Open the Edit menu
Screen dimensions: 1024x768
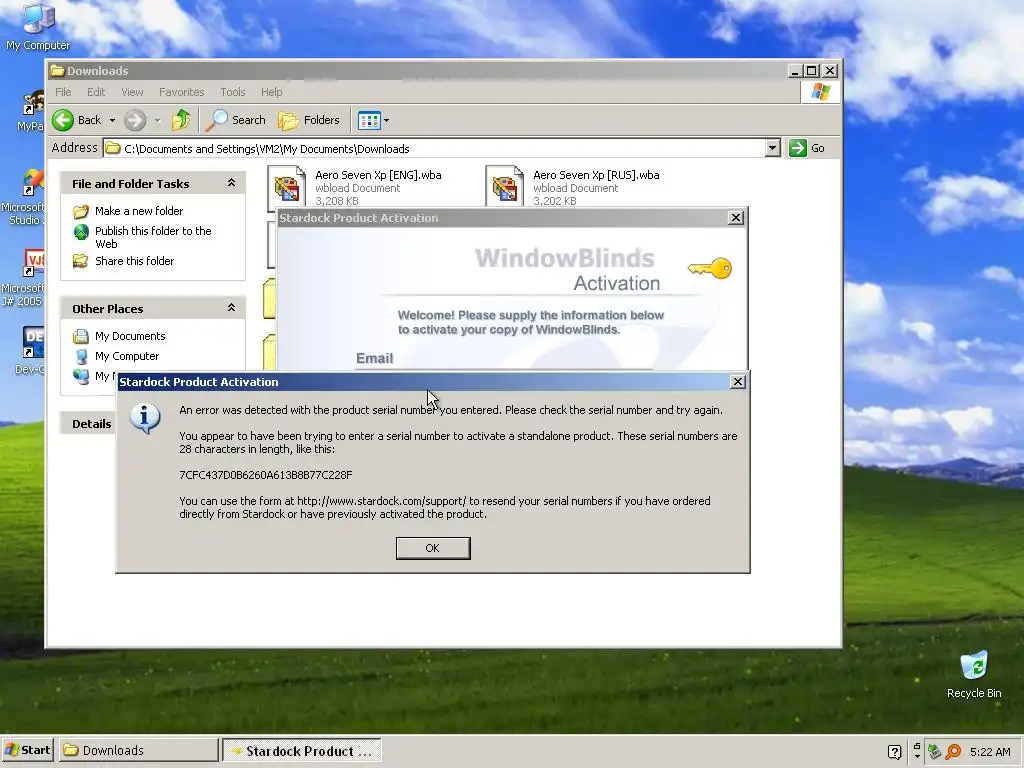96,92
